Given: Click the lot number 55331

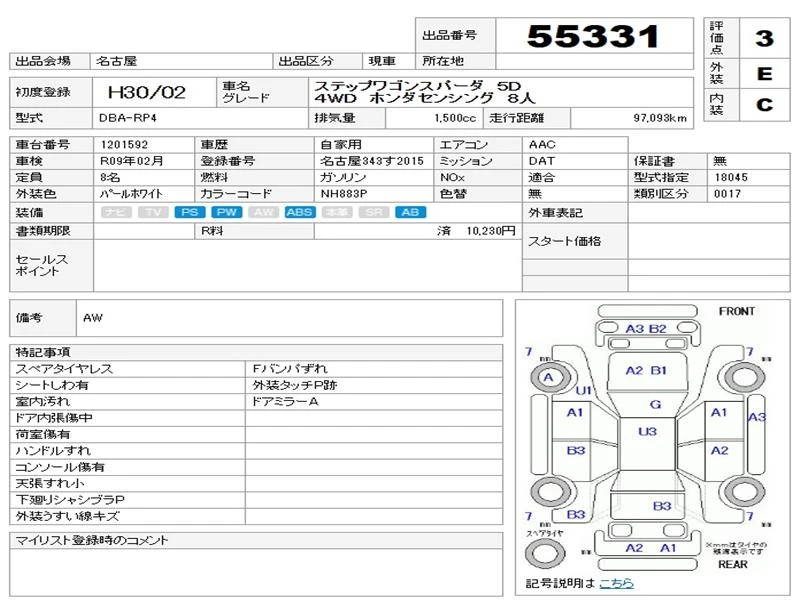Looking at the screenshot, I should 593,37.
